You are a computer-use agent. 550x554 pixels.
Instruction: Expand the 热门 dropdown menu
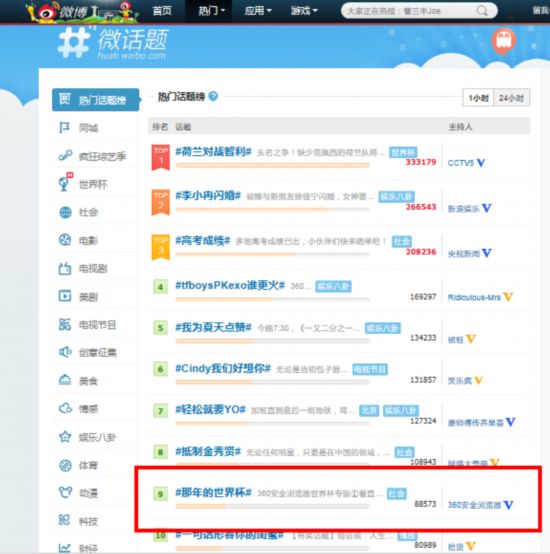pyautogui.click(x=211, y=11)
